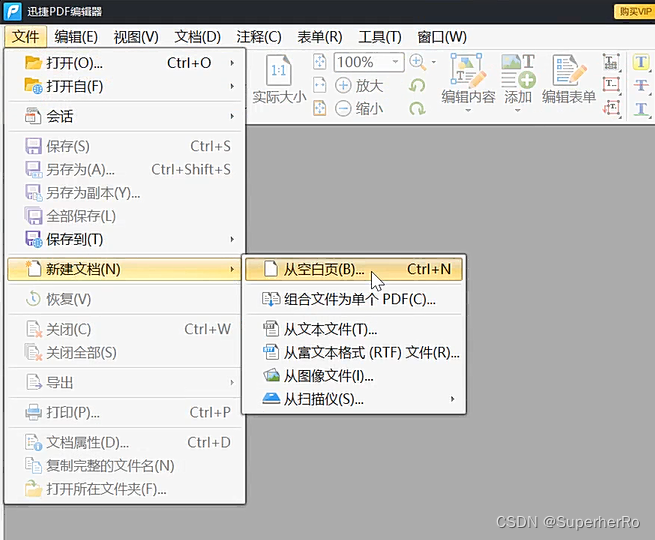Screen dimensions: 655x540
Task: Click the magnifier zoom tool icon
Action: 417,62
